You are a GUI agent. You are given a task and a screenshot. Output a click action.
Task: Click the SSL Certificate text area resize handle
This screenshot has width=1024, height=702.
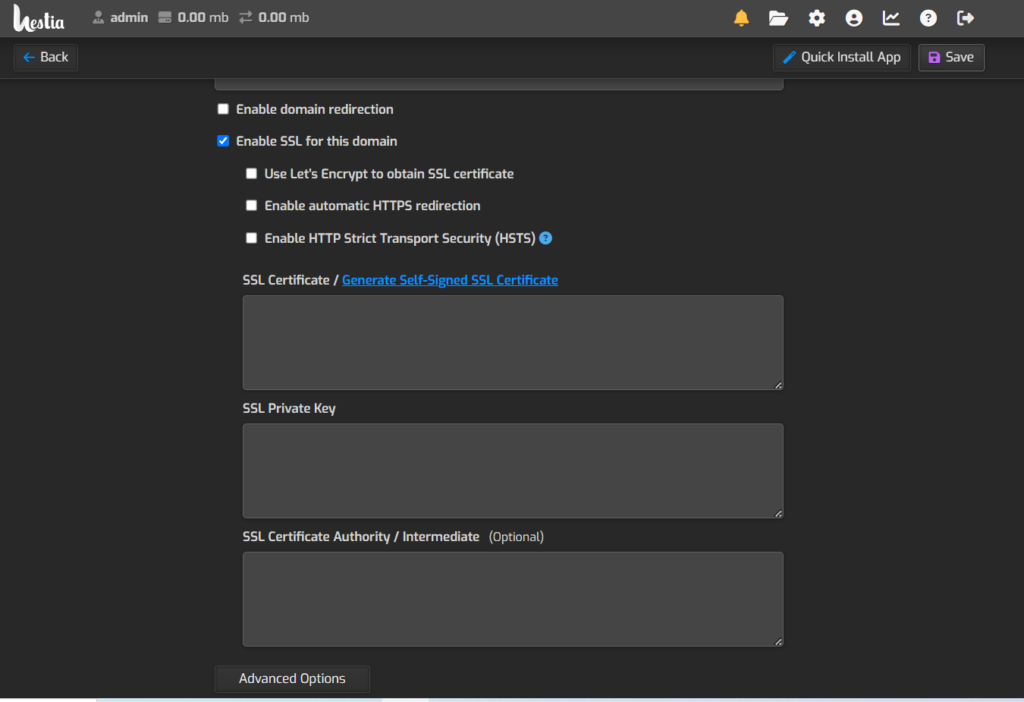(x=778, y=385)
